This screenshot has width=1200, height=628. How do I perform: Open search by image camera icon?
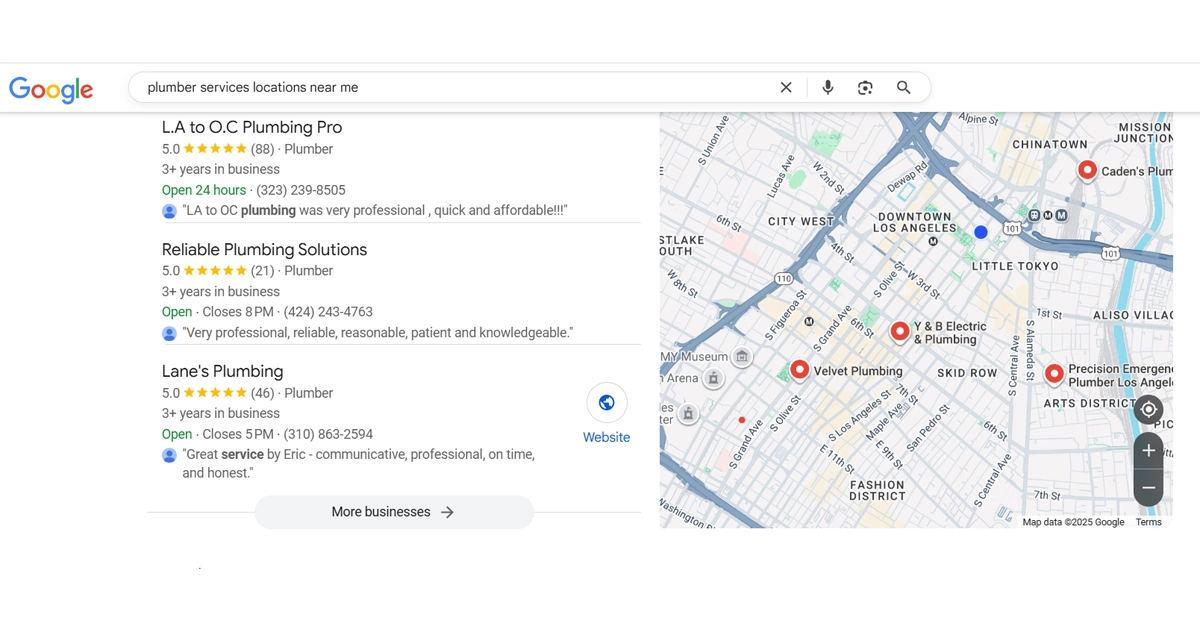click(865, 88)
